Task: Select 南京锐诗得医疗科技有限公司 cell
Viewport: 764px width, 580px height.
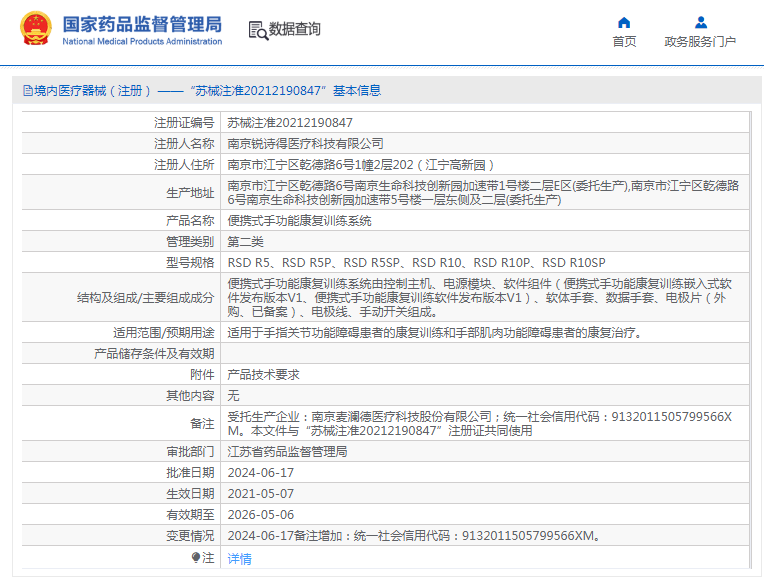Action: pyautogui.click(x=306, y=144)
